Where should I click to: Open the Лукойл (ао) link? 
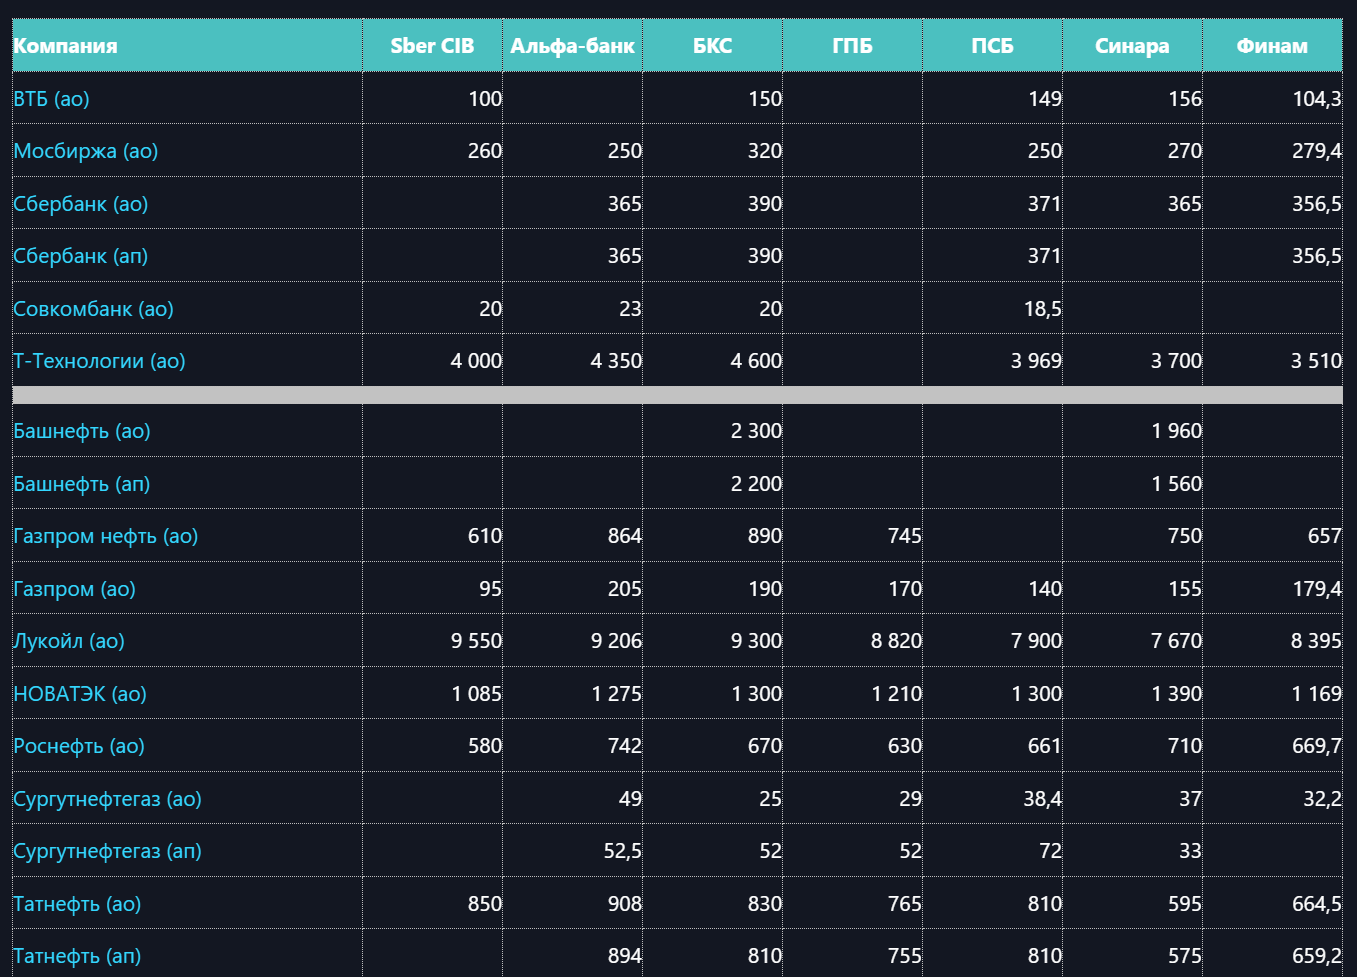[69, 641]
